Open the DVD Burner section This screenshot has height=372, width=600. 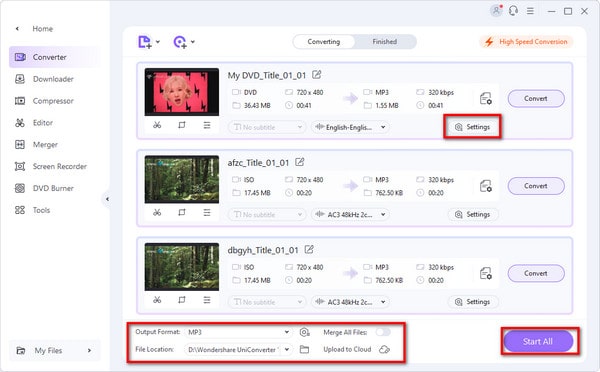point(53,188)
